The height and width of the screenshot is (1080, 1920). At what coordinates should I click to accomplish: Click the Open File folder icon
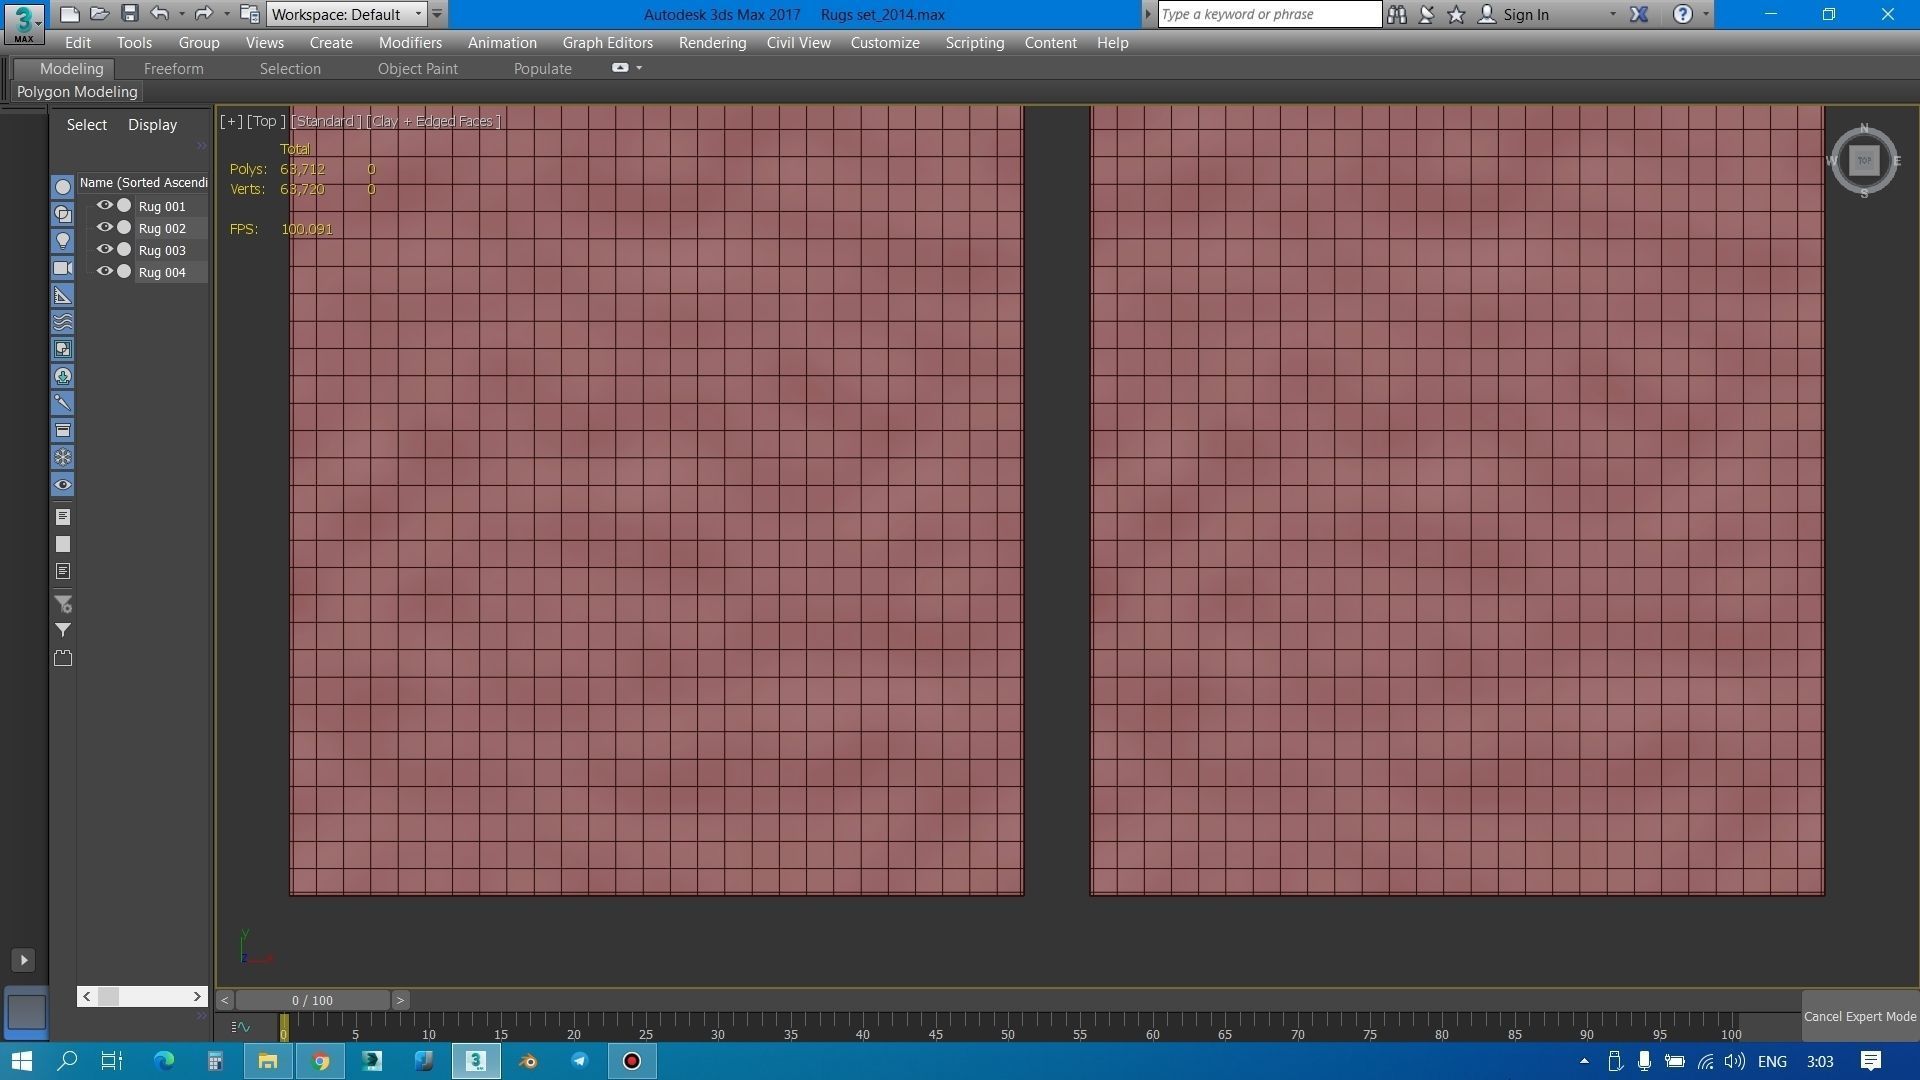99,14
